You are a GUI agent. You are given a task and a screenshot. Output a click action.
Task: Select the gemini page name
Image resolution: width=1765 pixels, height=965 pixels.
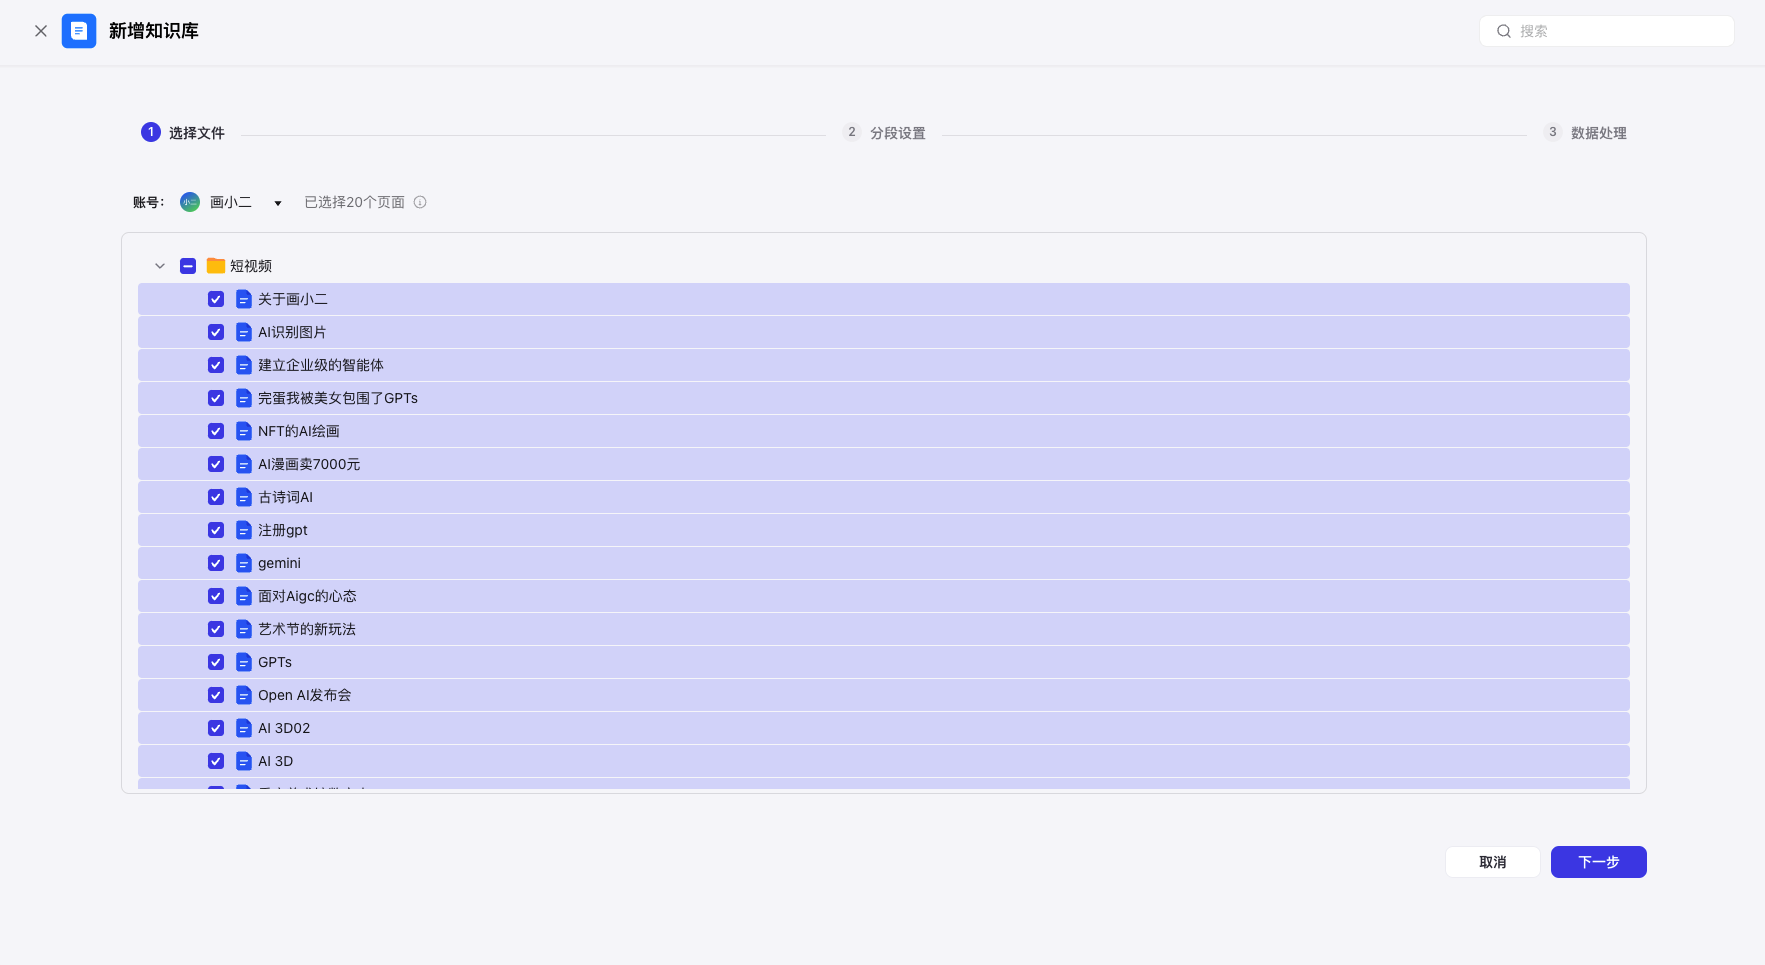(x=279, y=563)
